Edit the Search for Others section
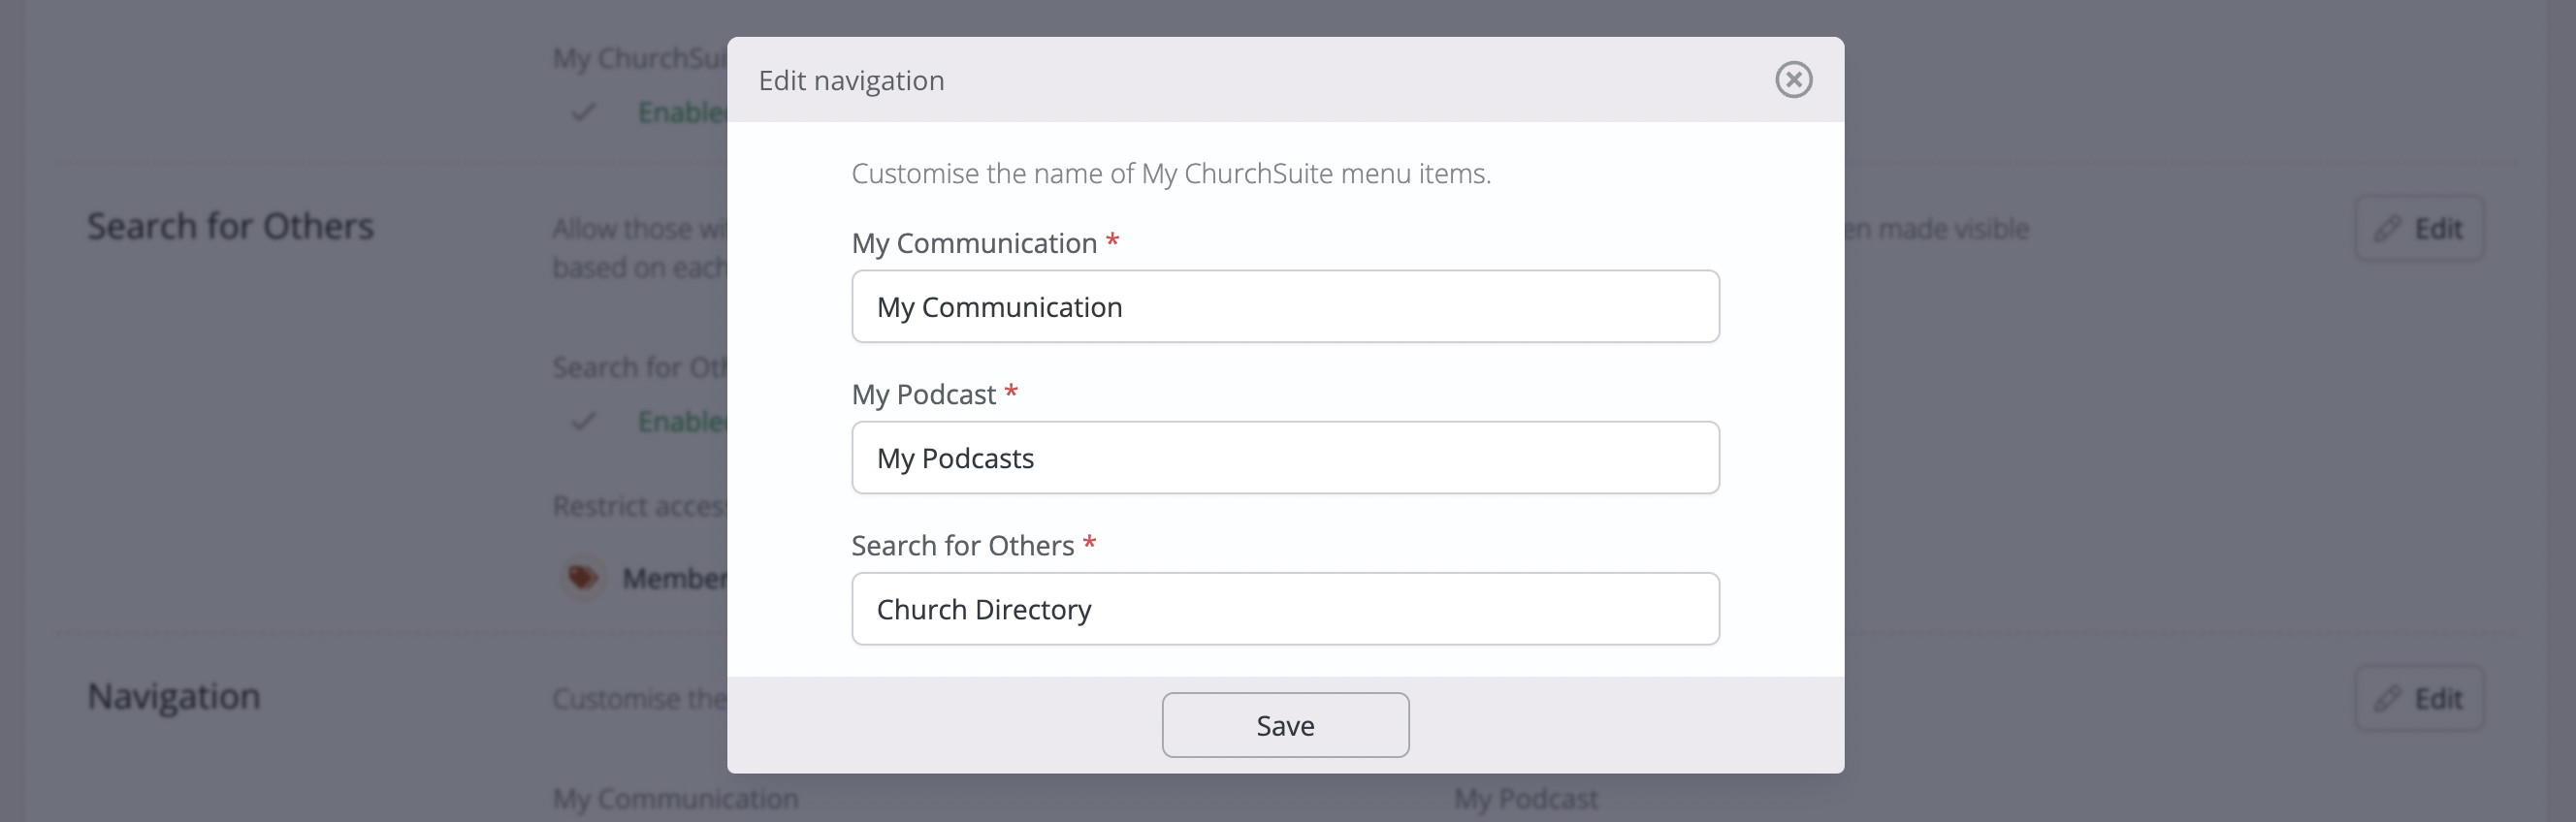2576x822 pixels. (x=2419, y=228)
